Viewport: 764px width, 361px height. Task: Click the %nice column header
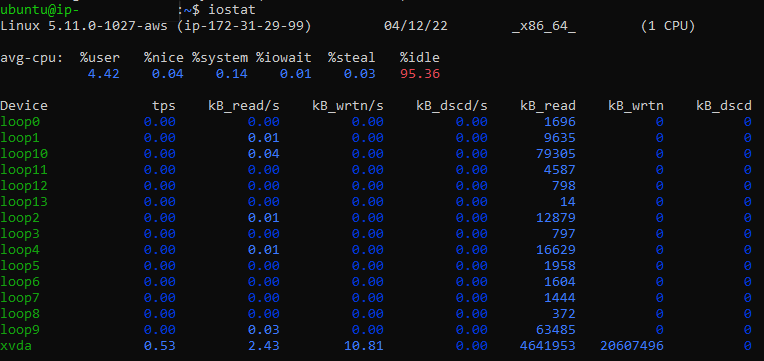164,58
